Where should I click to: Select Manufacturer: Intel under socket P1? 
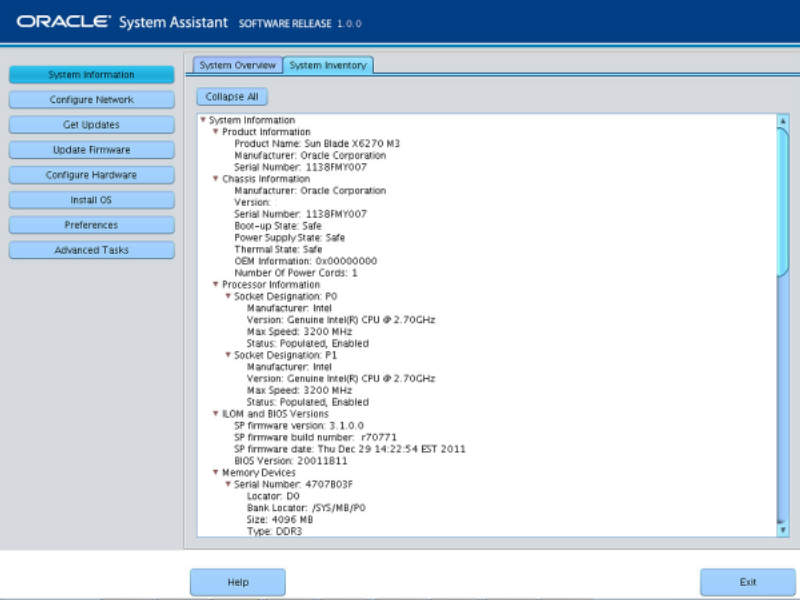coord(289,366)
